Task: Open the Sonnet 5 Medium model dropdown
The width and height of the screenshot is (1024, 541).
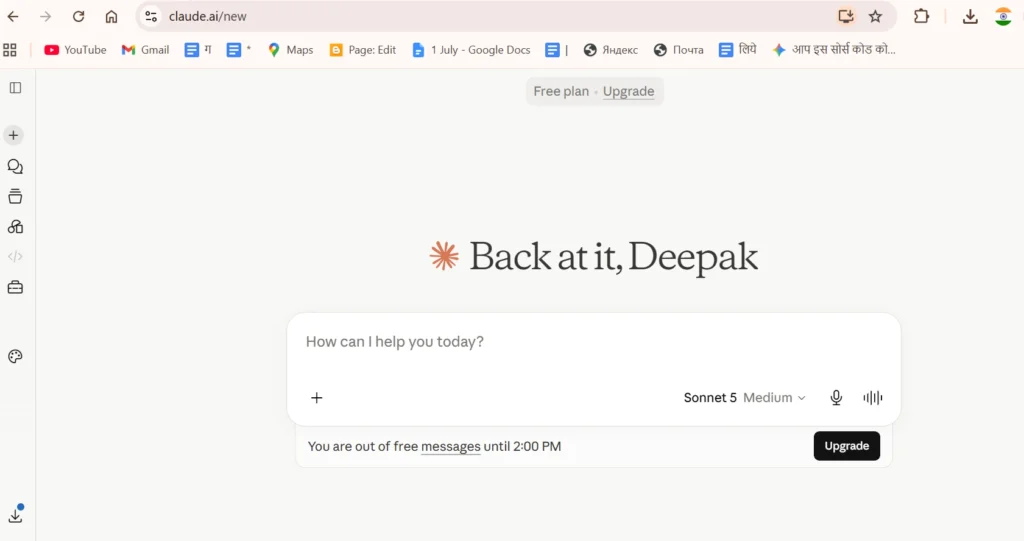Action: tap(744, 397)
